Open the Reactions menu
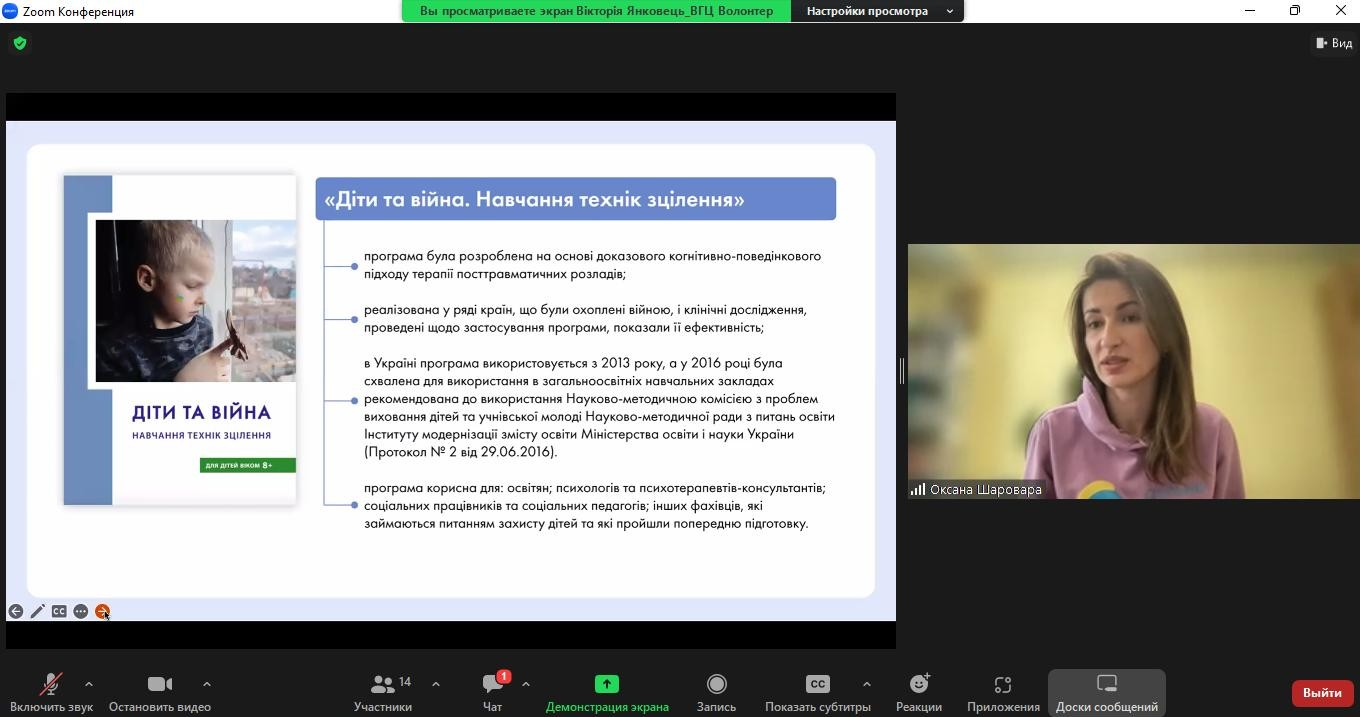 pyautogui.click(x=918, y=692)
